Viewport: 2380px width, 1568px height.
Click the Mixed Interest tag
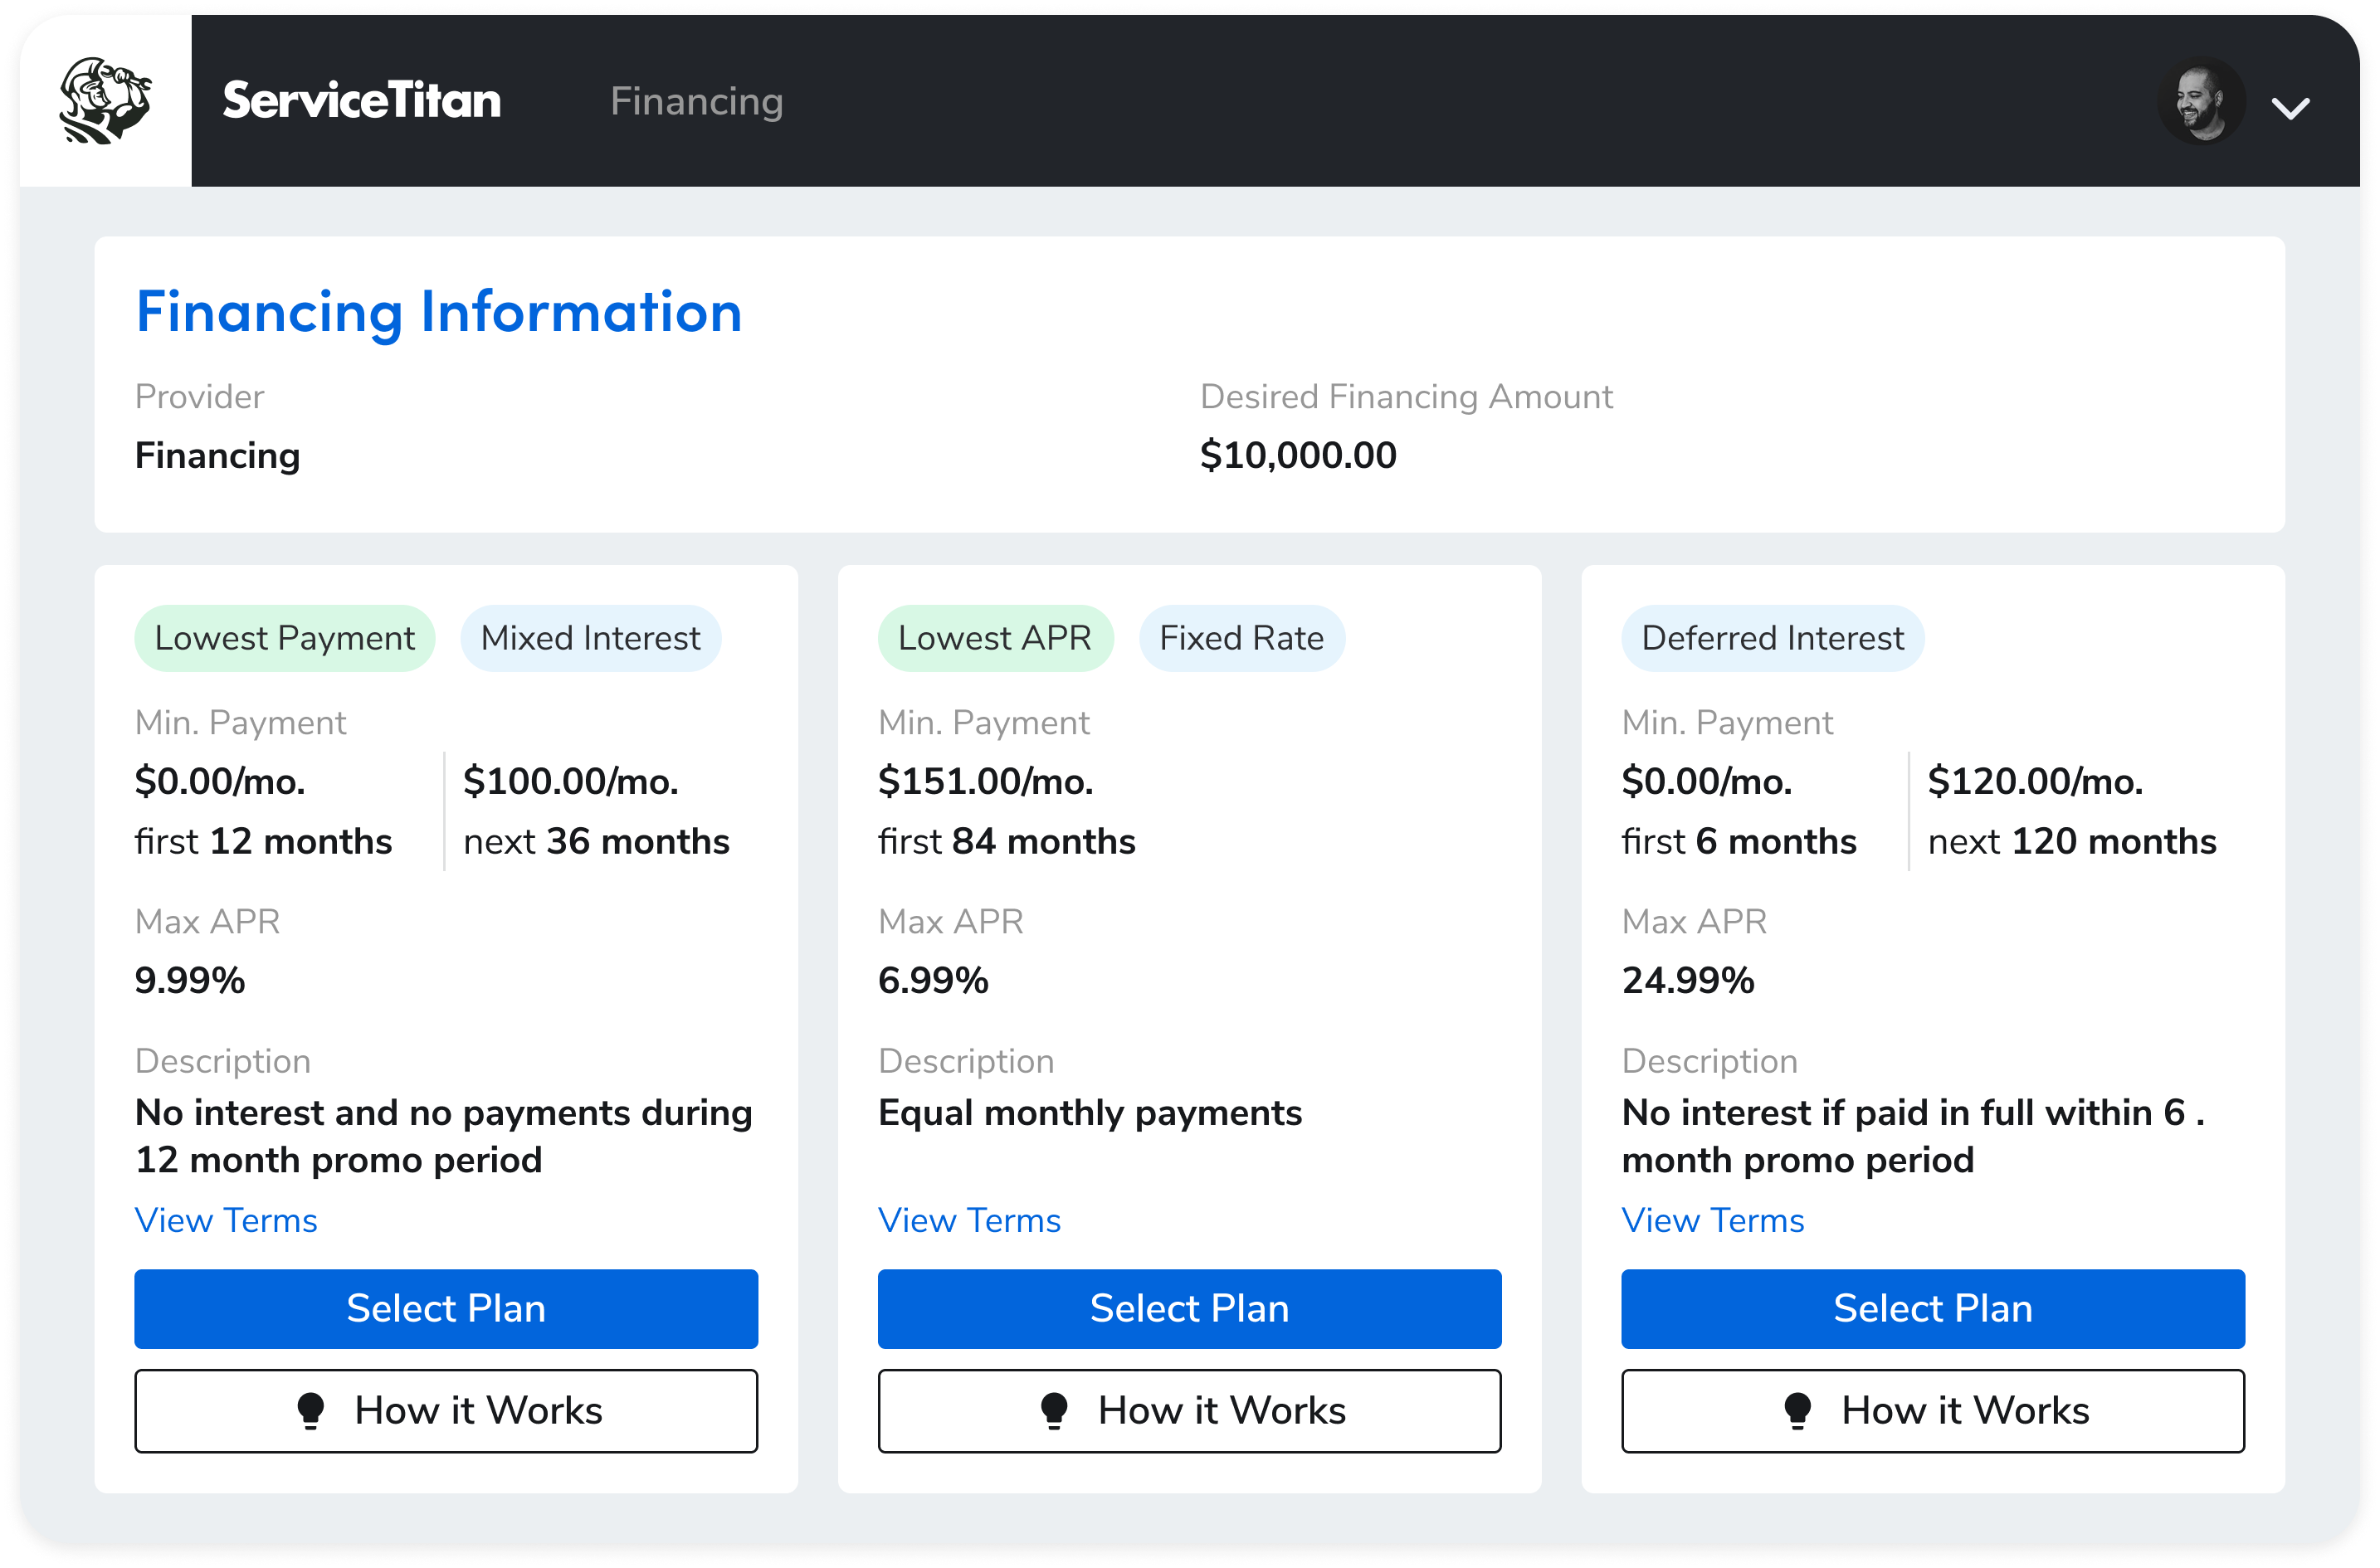590,638
